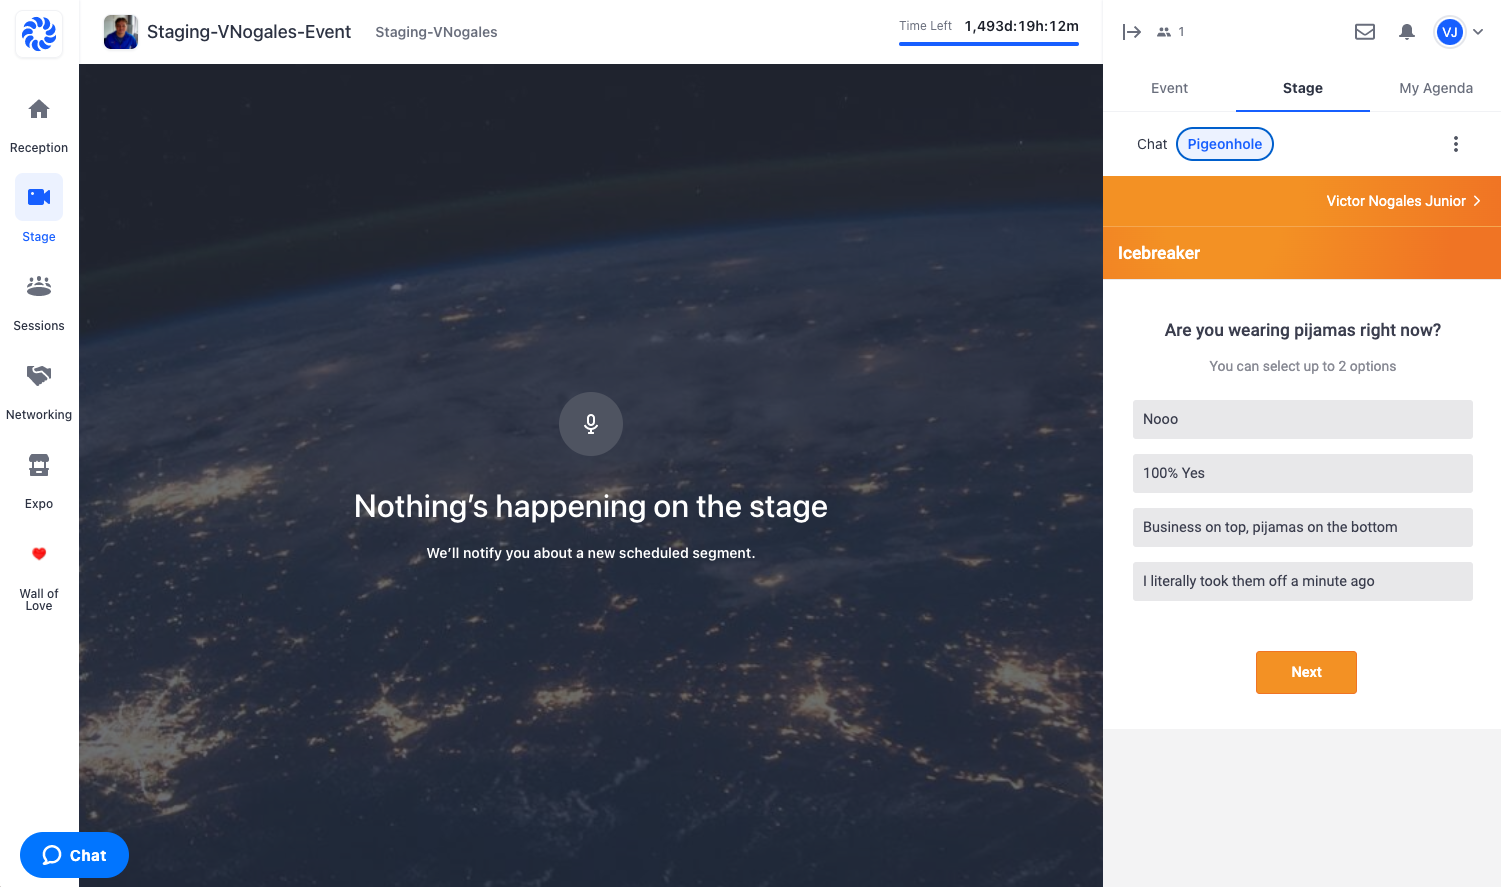Select the Pigeonhole pill tab
Viewport: 1501px width, 887px height.
coord(1225,144)
